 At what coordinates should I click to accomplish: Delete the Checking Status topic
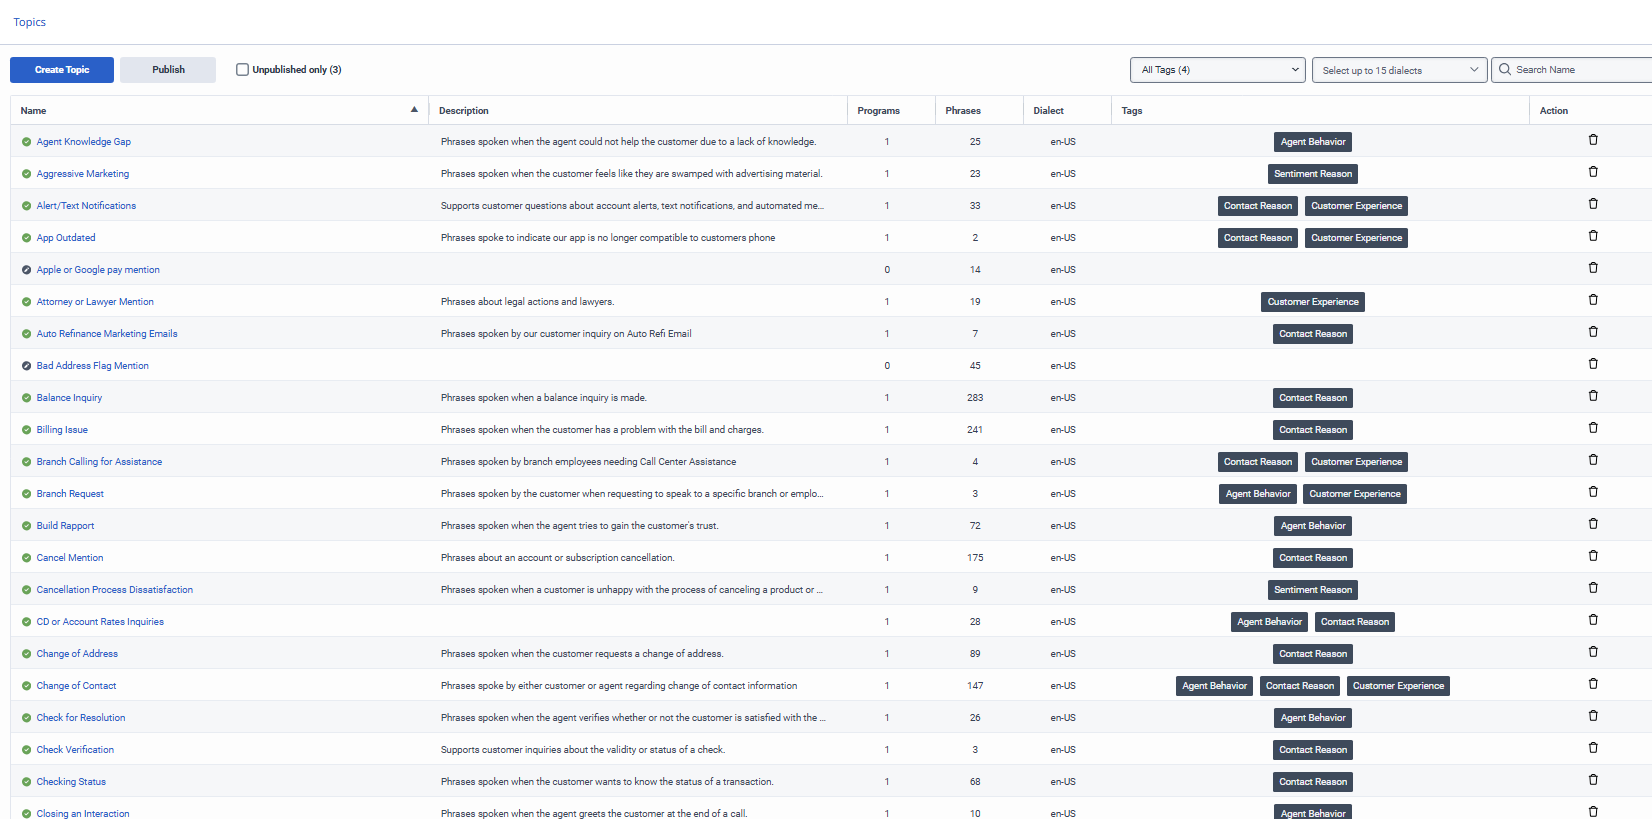click(x=1593, y=780)
